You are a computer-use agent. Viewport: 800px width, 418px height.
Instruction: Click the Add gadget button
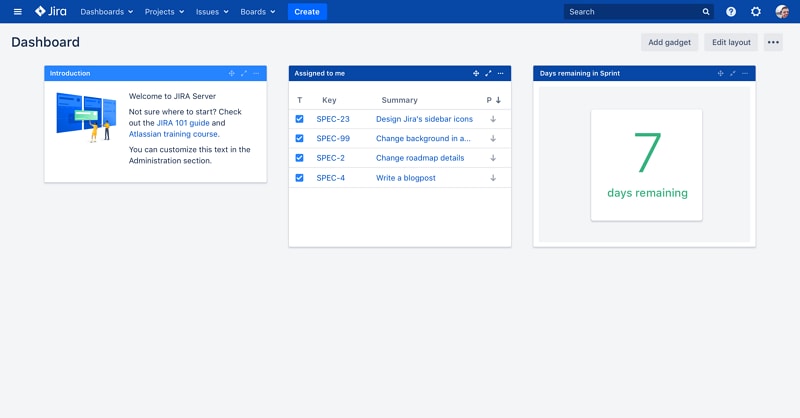click(x=669, y=42)
